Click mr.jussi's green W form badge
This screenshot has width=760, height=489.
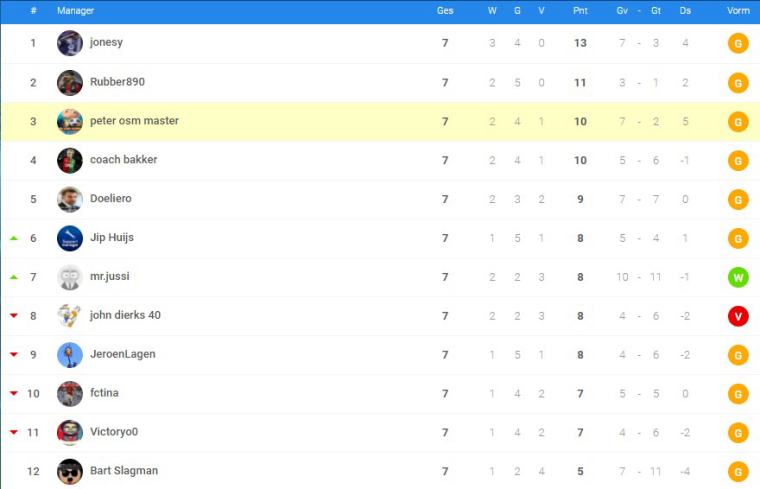pos(738,277)
